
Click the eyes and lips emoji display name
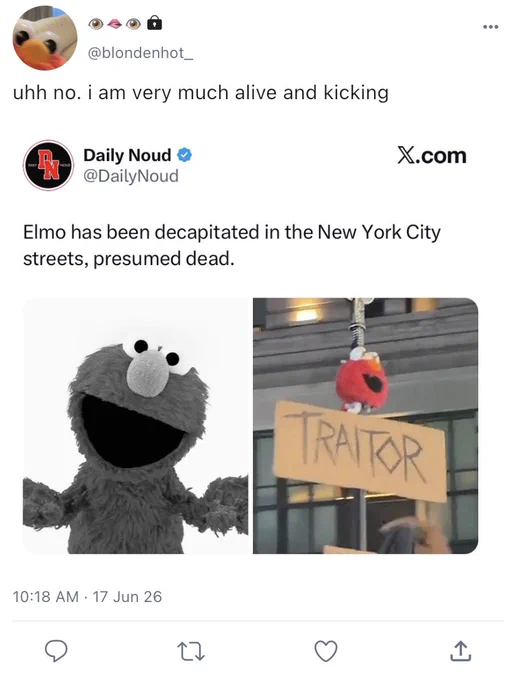coord(115,23)
